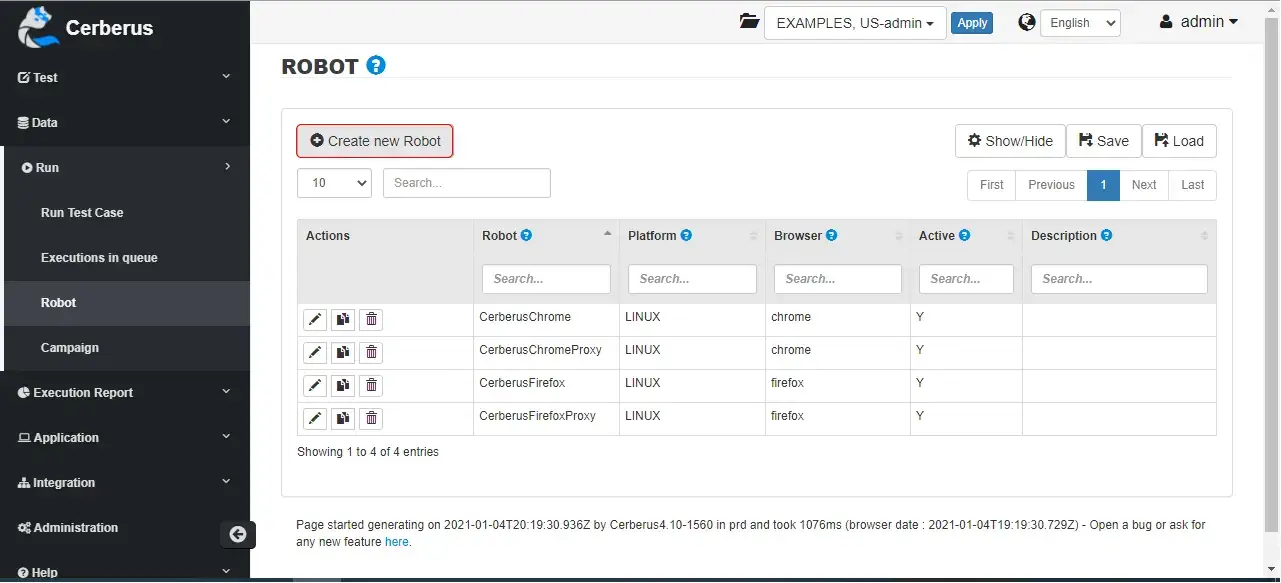This screenshot has height=583, width=1281.
Task: Duplicate the CerberusChromeProxy robot
Action: 343,353
